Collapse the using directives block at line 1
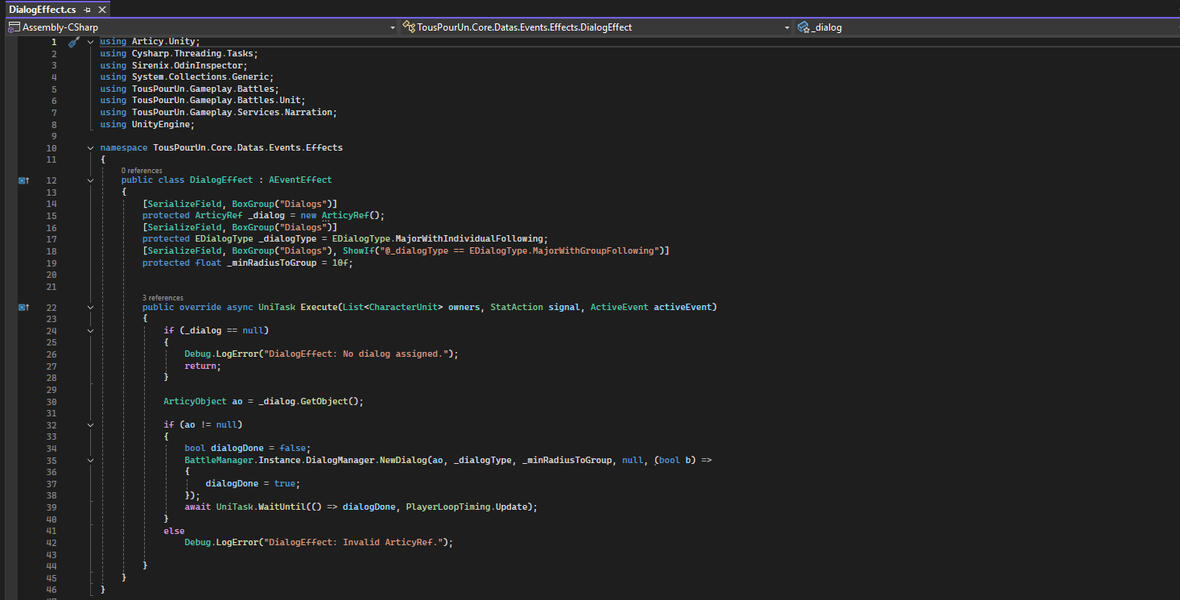Image resolution: width=1180 pixels, height=600 pixels. pos(90,42)
